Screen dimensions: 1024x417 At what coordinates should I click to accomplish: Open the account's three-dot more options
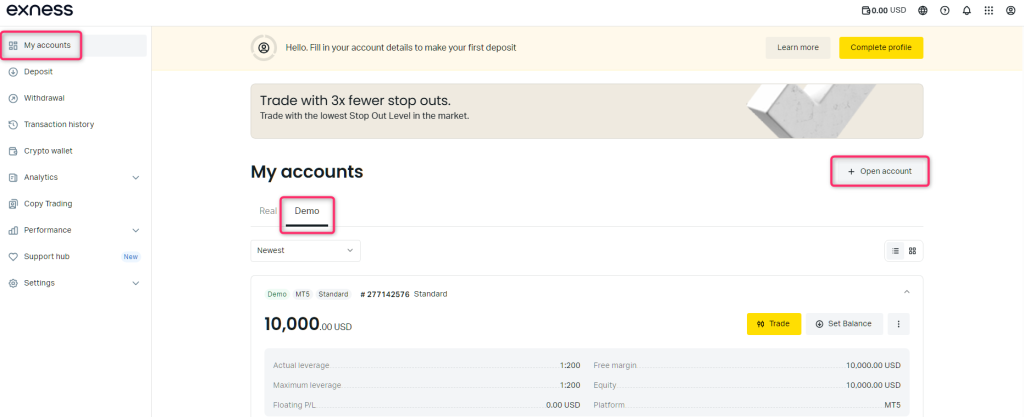[x=898, y=324]
